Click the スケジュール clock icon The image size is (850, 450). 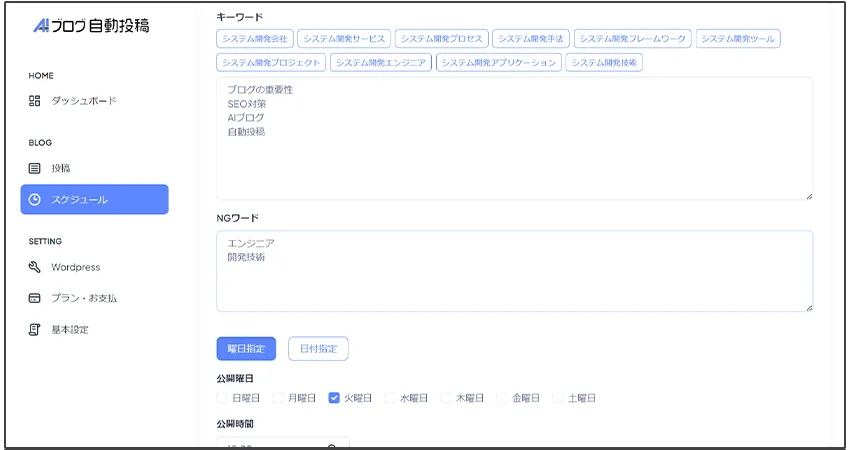[x=35, y=200]
